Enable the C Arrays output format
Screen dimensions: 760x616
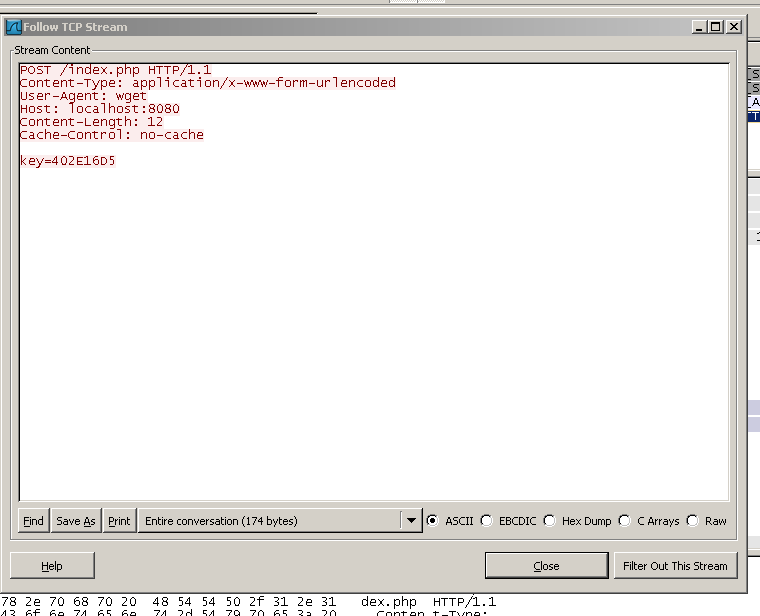tap(625, 521)
